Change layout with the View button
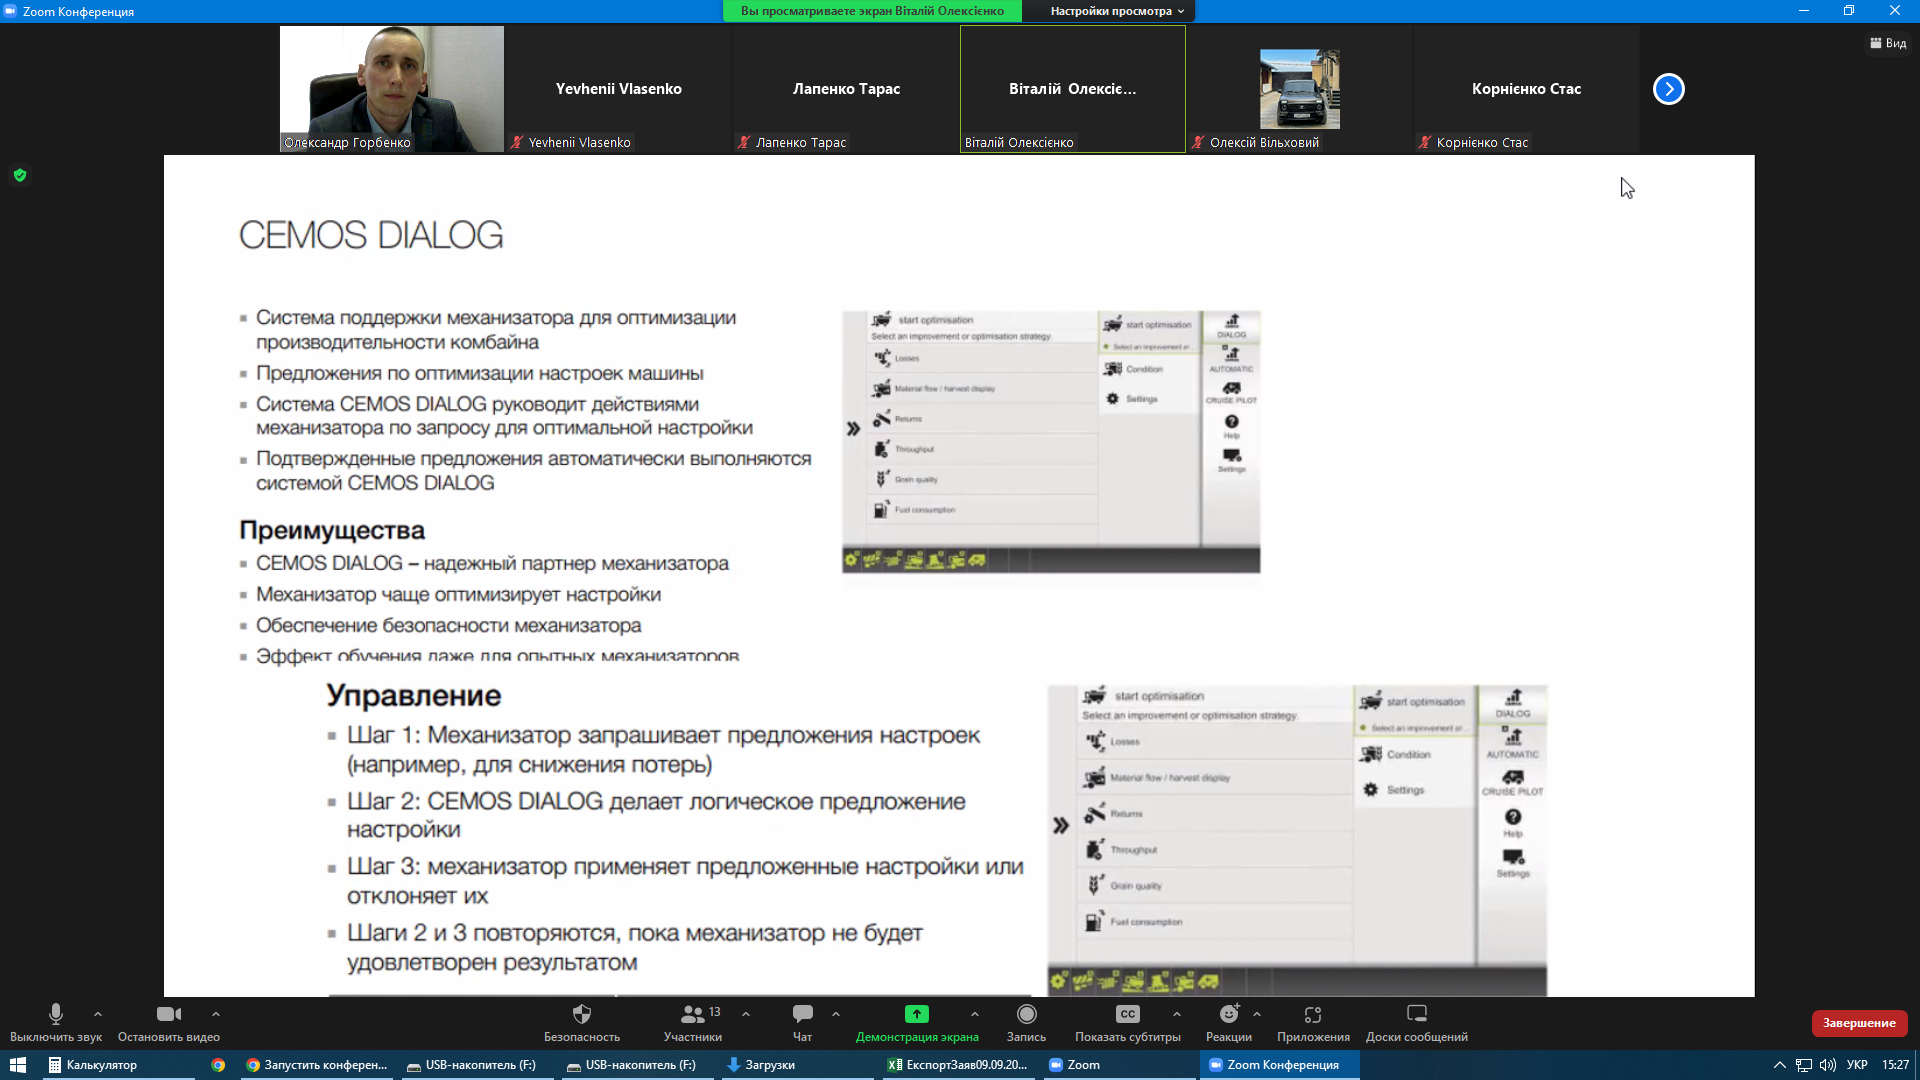 coord(1888,43)
